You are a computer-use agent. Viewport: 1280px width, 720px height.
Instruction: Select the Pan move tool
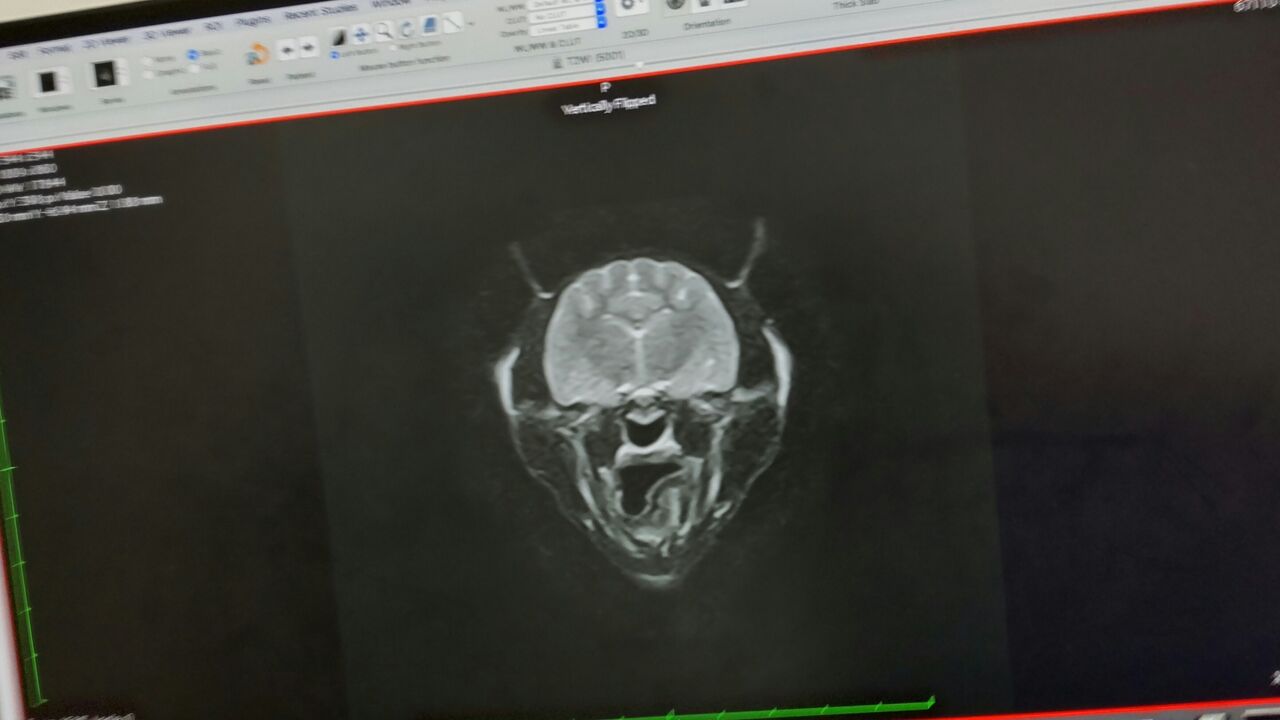(361, 35)
